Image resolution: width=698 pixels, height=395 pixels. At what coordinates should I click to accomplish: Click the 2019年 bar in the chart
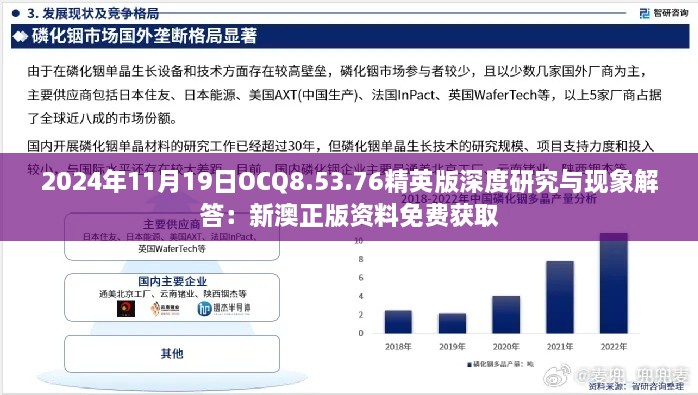coord(452,323)
